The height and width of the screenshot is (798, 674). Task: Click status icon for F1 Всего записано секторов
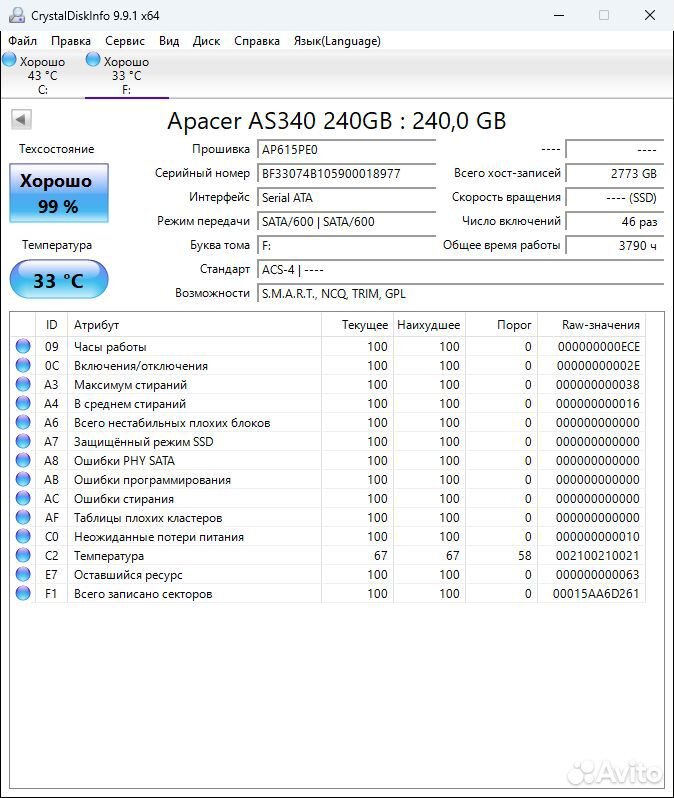pos(23,593)
